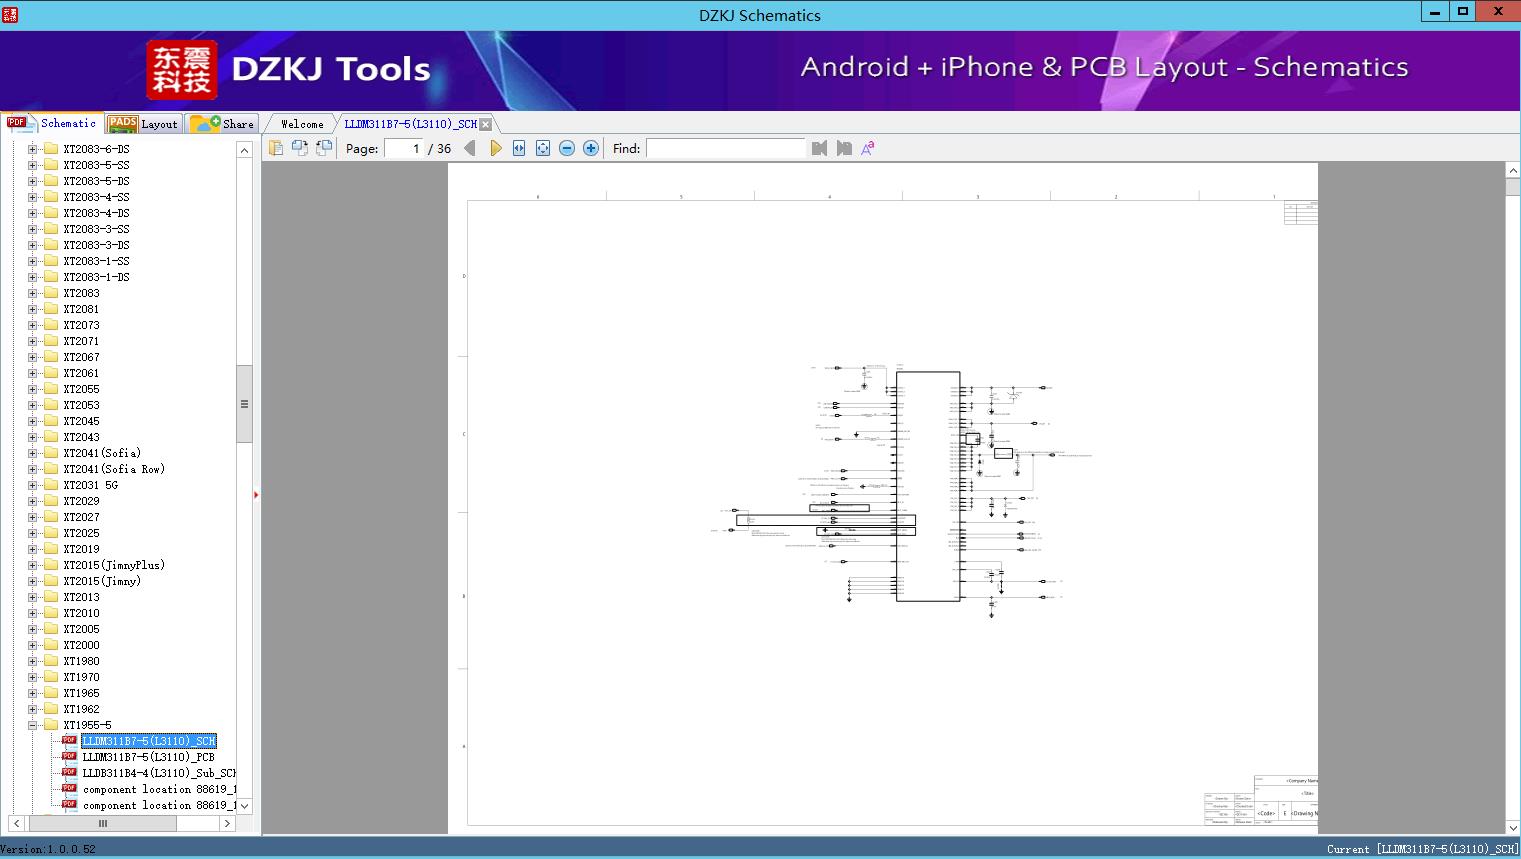Fit whole page in view icon
Screen dimensions: 1521x859
coord(543,148)
